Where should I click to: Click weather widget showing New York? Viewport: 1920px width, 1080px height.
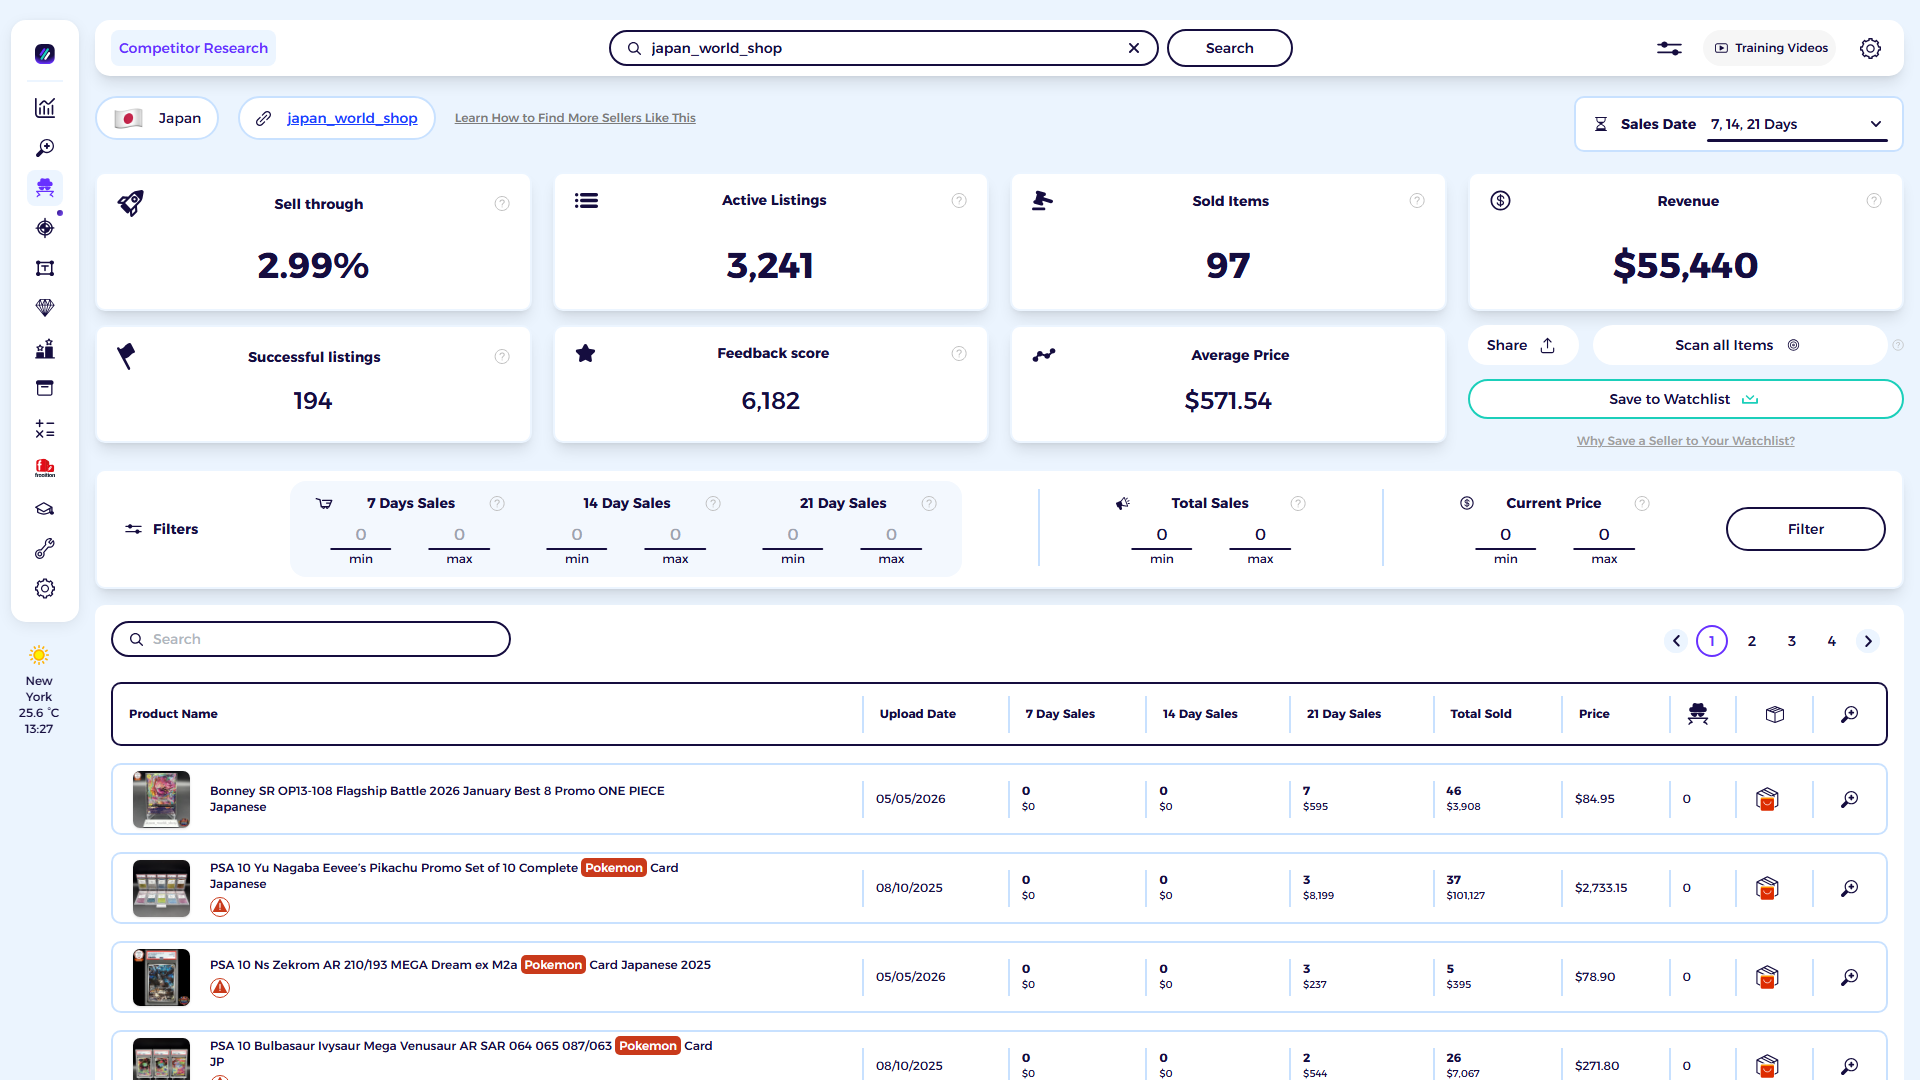(x=39, y=689)
